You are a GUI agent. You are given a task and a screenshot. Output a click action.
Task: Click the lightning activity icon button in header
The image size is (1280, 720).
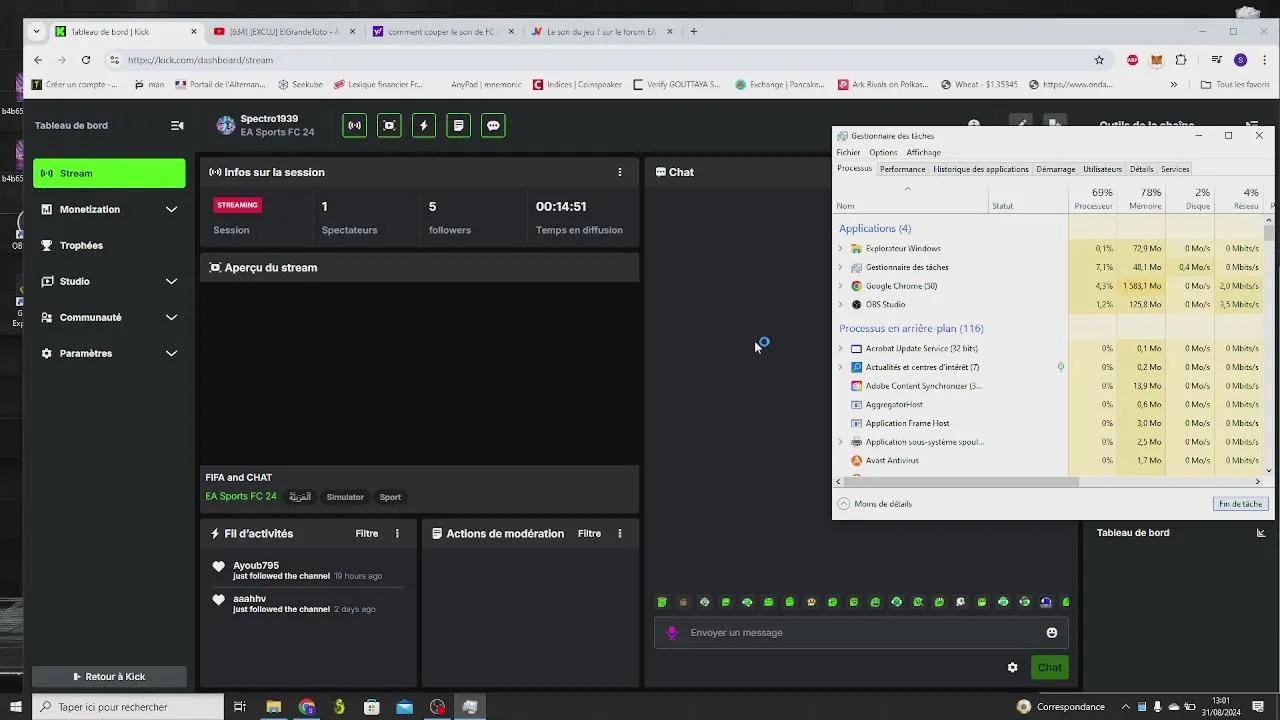point(424,125)
